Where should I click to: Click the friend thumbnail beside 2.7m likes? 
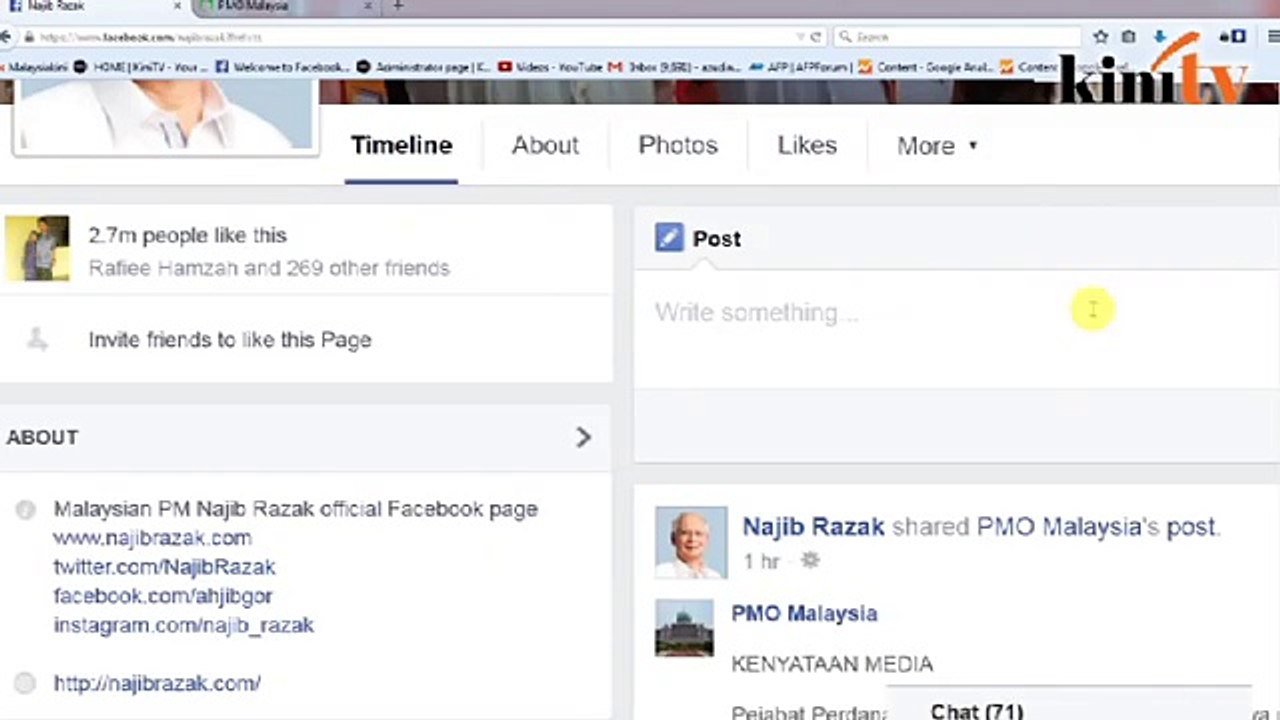click(x=37, y=248)
